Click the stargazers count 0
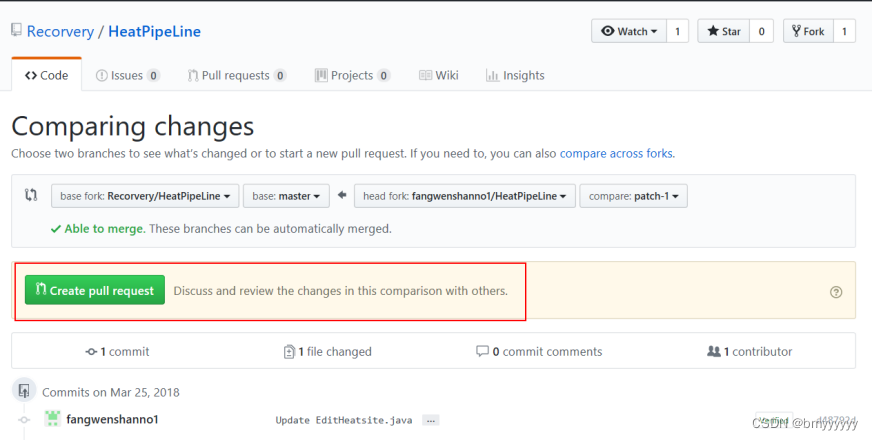Viewport: 873px width, 440px height. pos(762,31)
